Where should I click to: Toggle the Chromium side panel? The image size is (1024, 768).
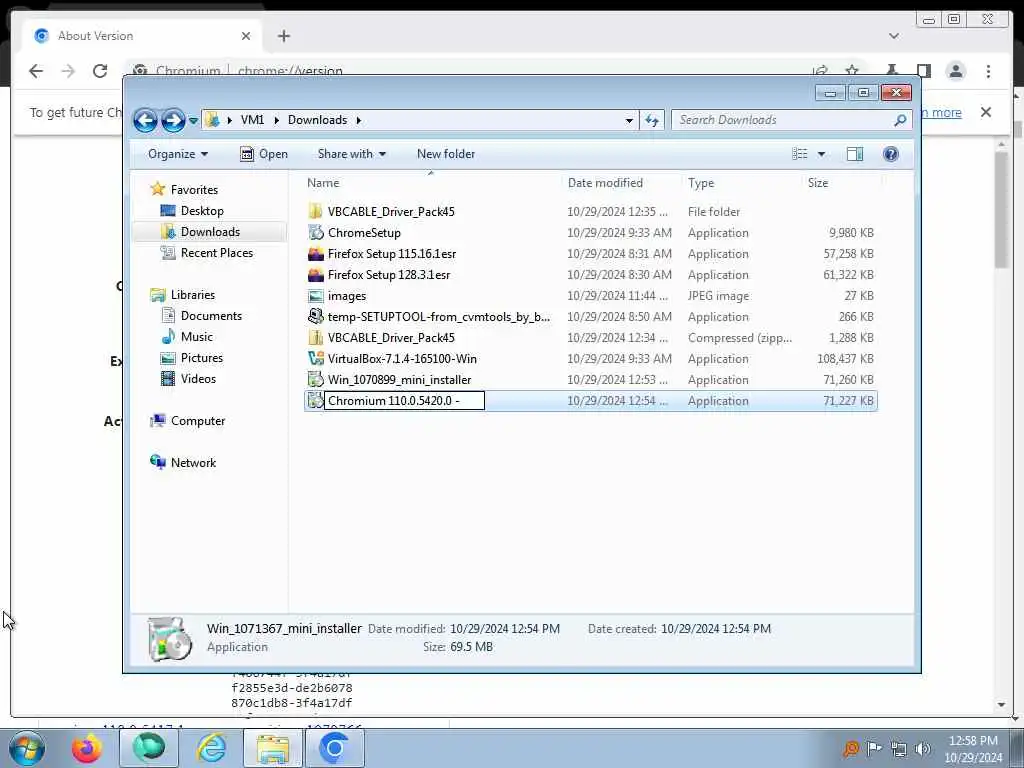point(923,71)
